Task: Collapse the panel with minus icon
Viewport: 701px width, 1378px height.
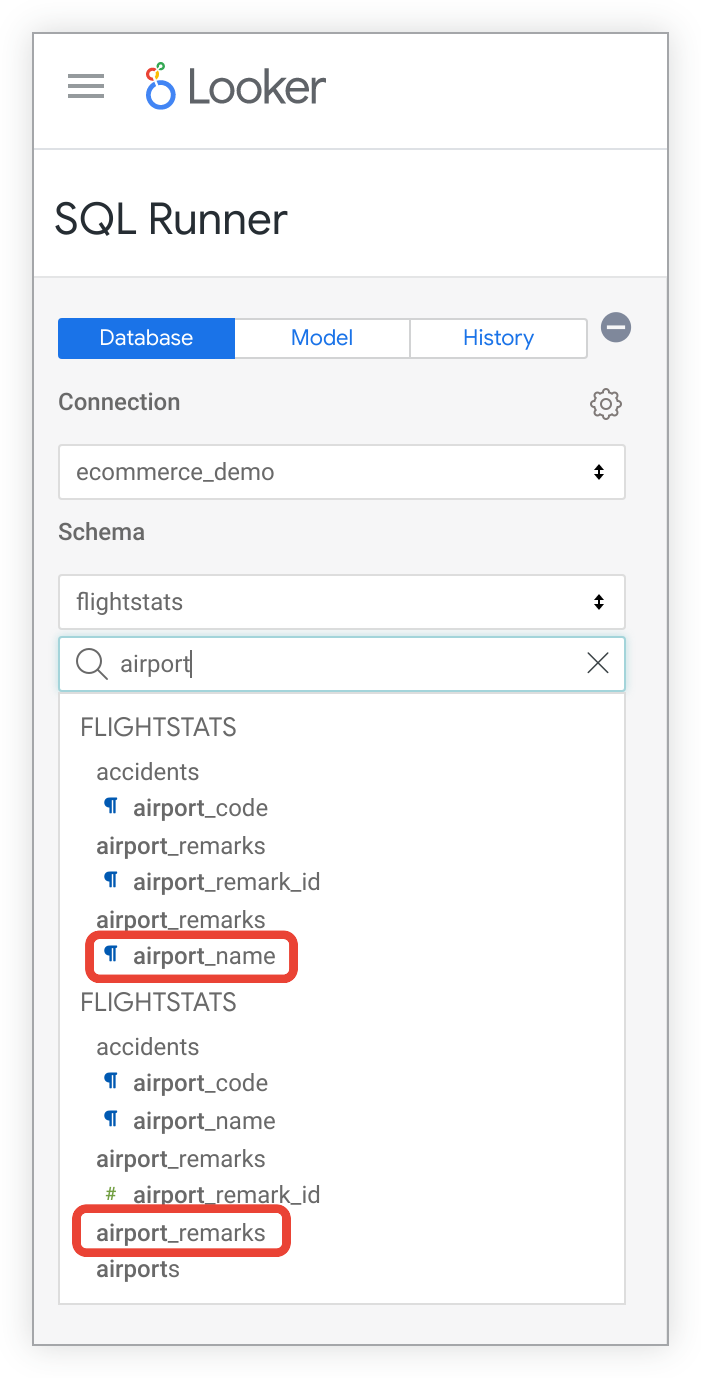Action: (616, 327)
